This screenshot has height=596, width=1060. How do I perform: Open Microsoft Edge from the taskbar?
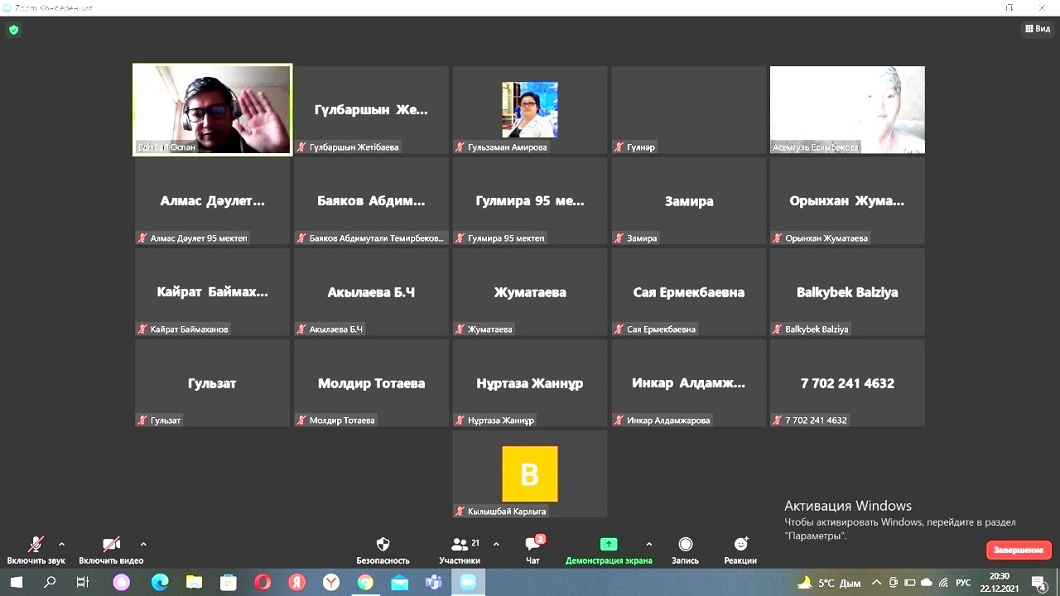tap(159, 582)
